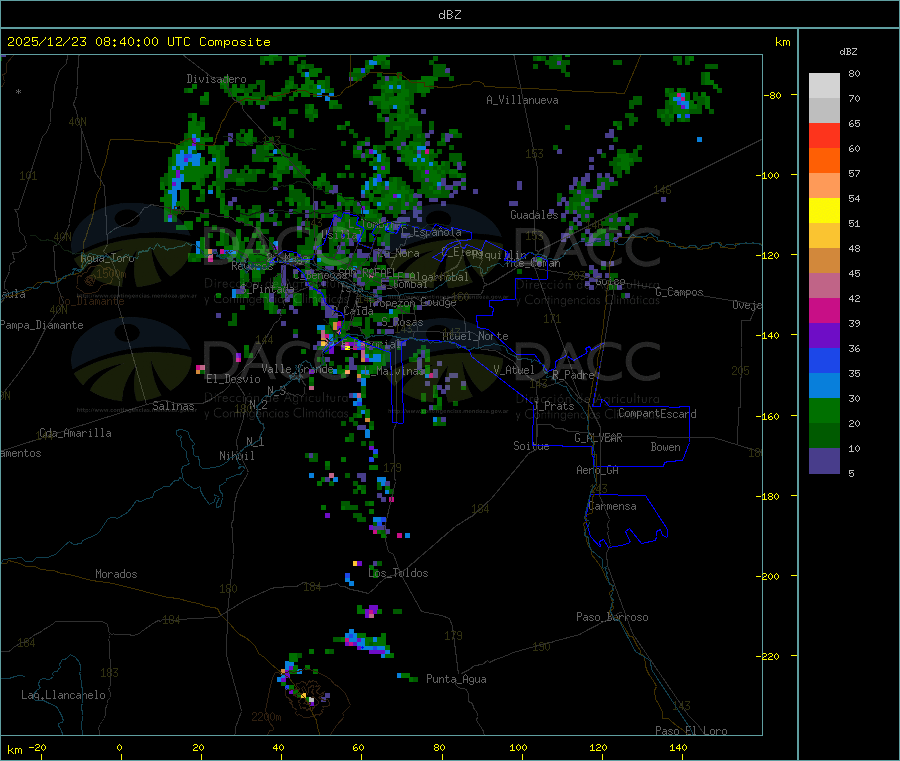Click the Divisadero place label
Screen dimensions: 900x761
(x=216, y=79)
